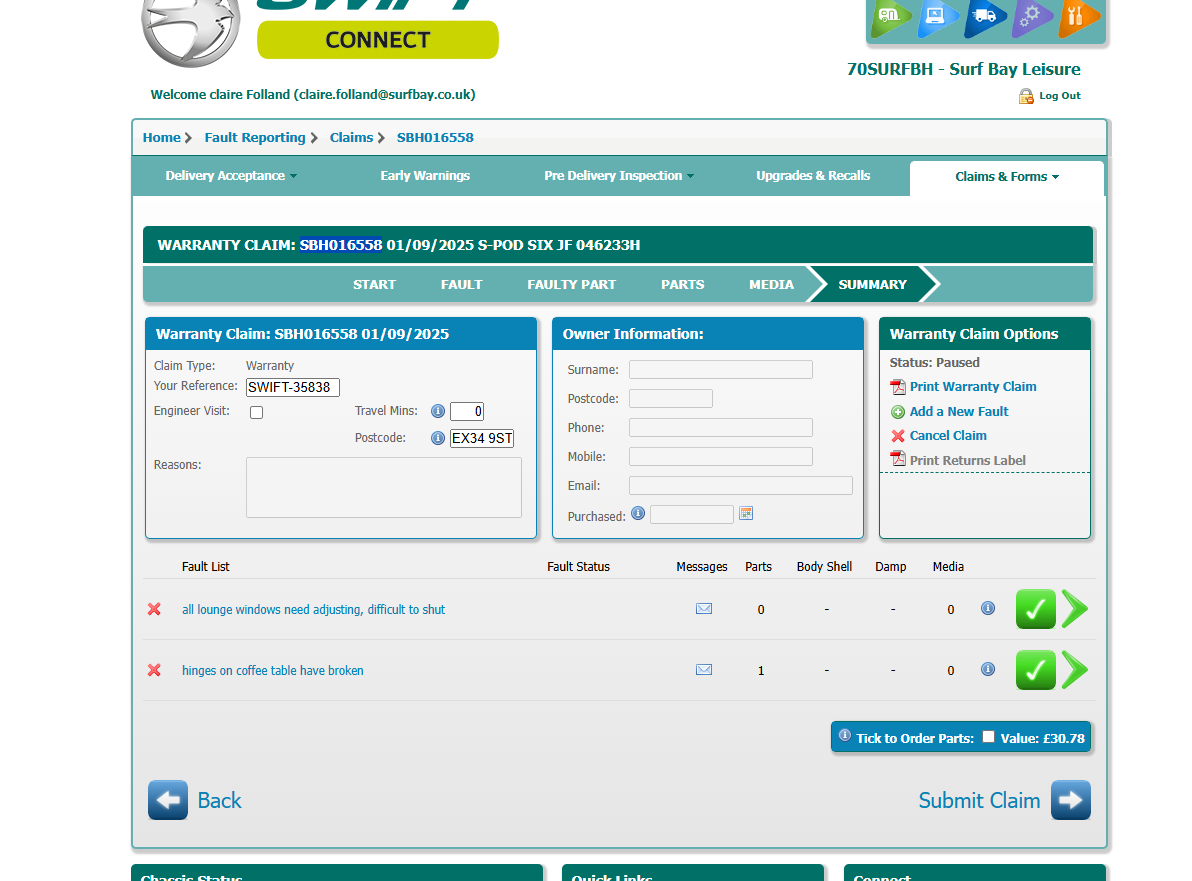Open the hinges on coffee table fault
Viewport: 1192px width, 881px height.
point(272,670)
